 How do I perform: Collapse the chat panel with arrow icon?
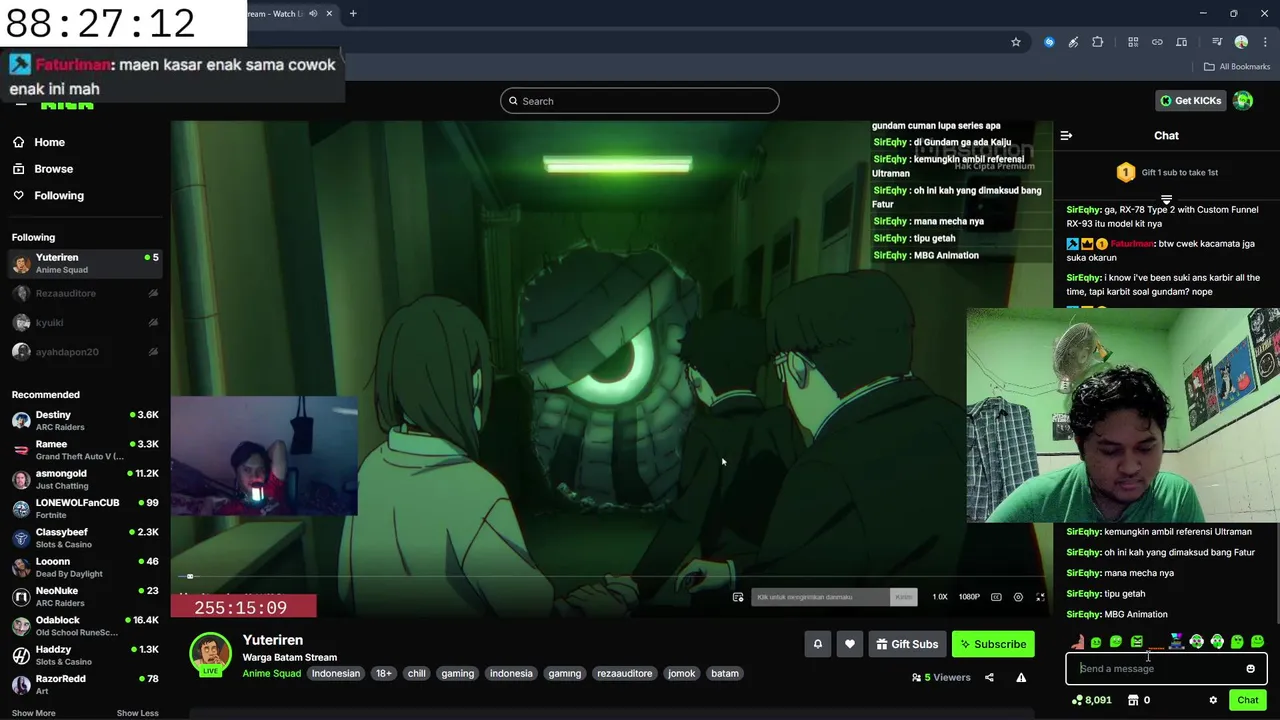pyautogui.click(x=1066, y=136)
